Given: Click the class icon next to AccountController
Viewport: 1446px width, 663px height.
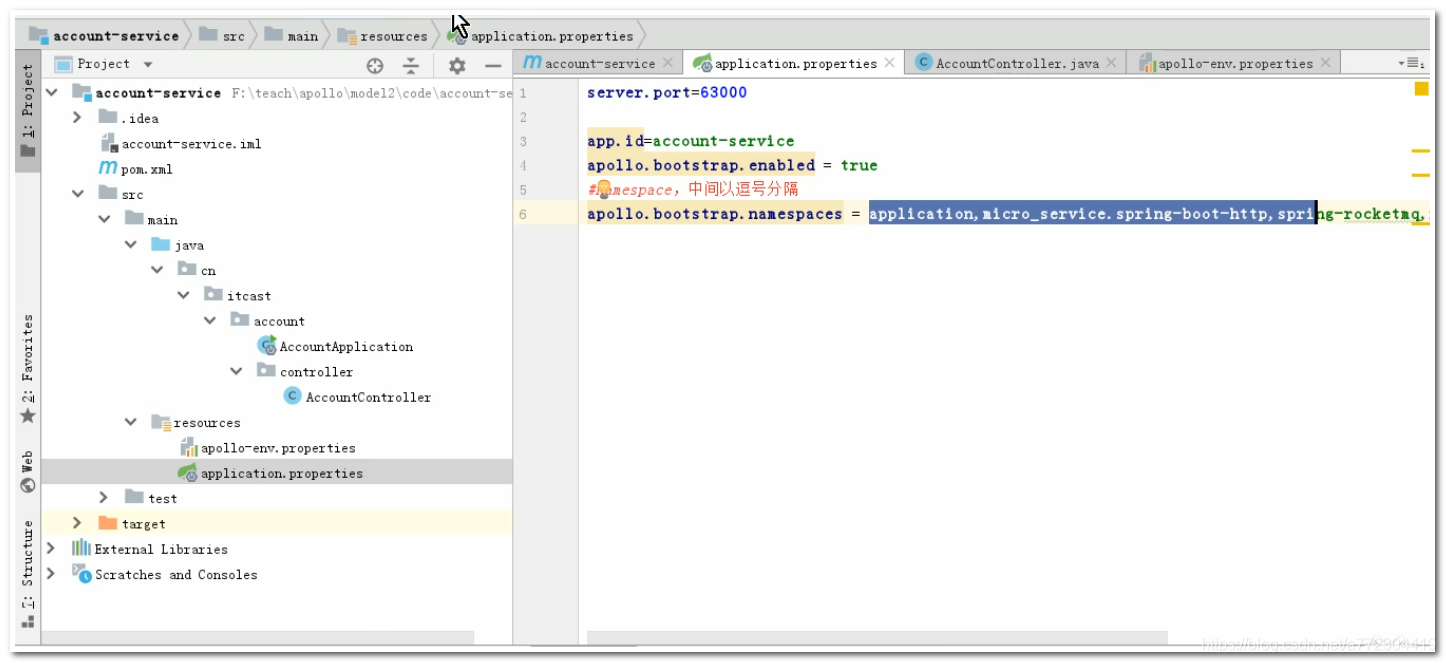Looking at the screenshot, I should click(x=290, y=396).
